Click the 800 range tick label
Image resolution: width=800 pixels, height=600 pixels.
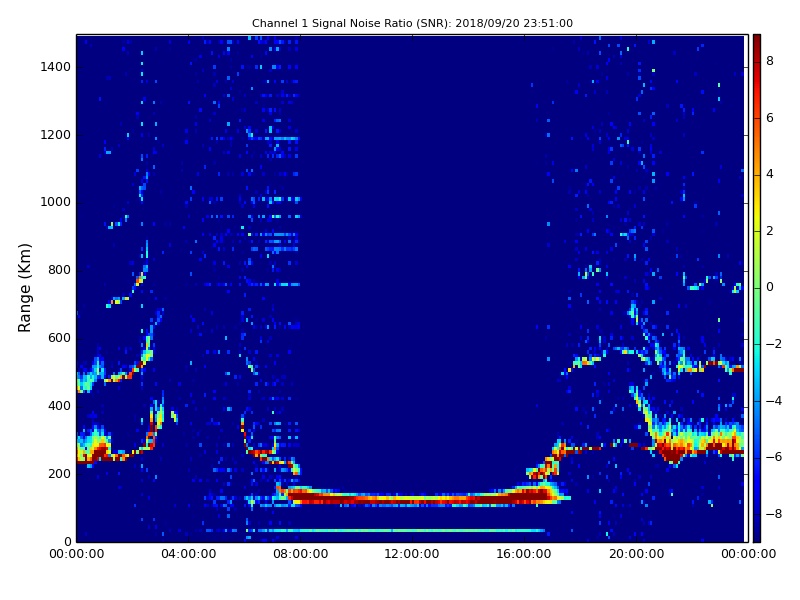click(59, 270)
